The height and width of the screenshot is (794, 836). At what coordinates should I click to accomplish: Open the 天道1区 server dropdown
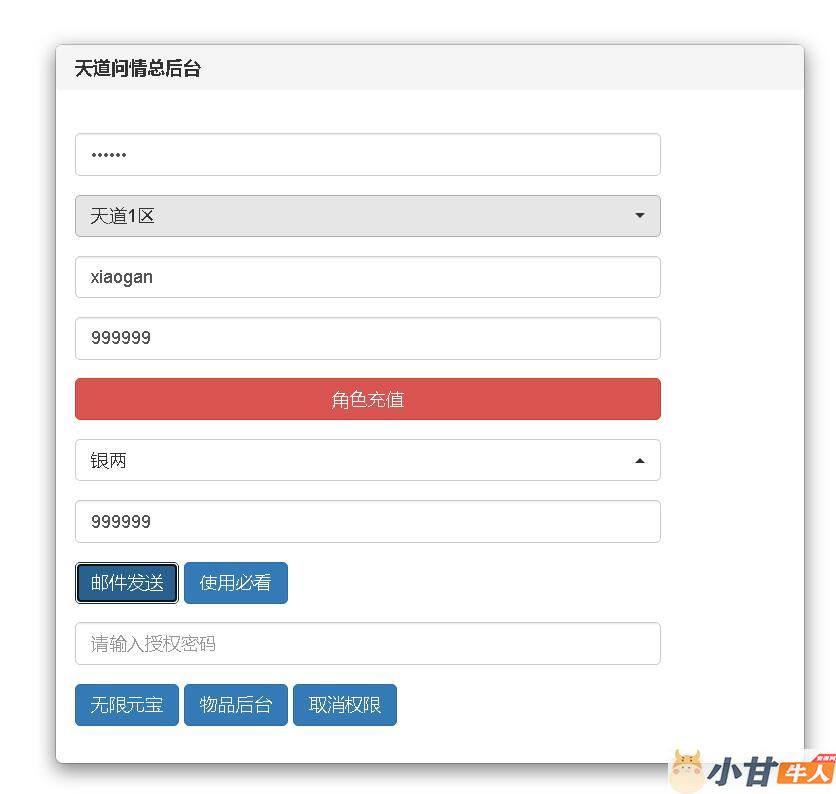(x=367, y=216)
